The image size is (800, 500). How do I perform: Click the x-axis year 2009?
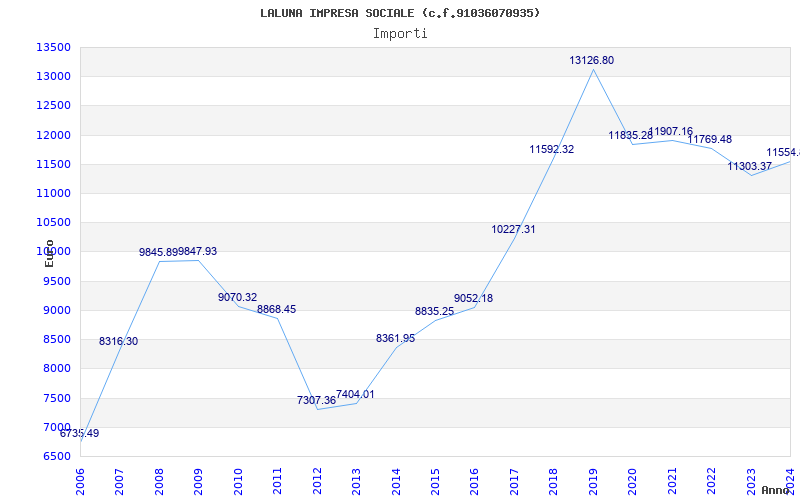pos(198,483)
